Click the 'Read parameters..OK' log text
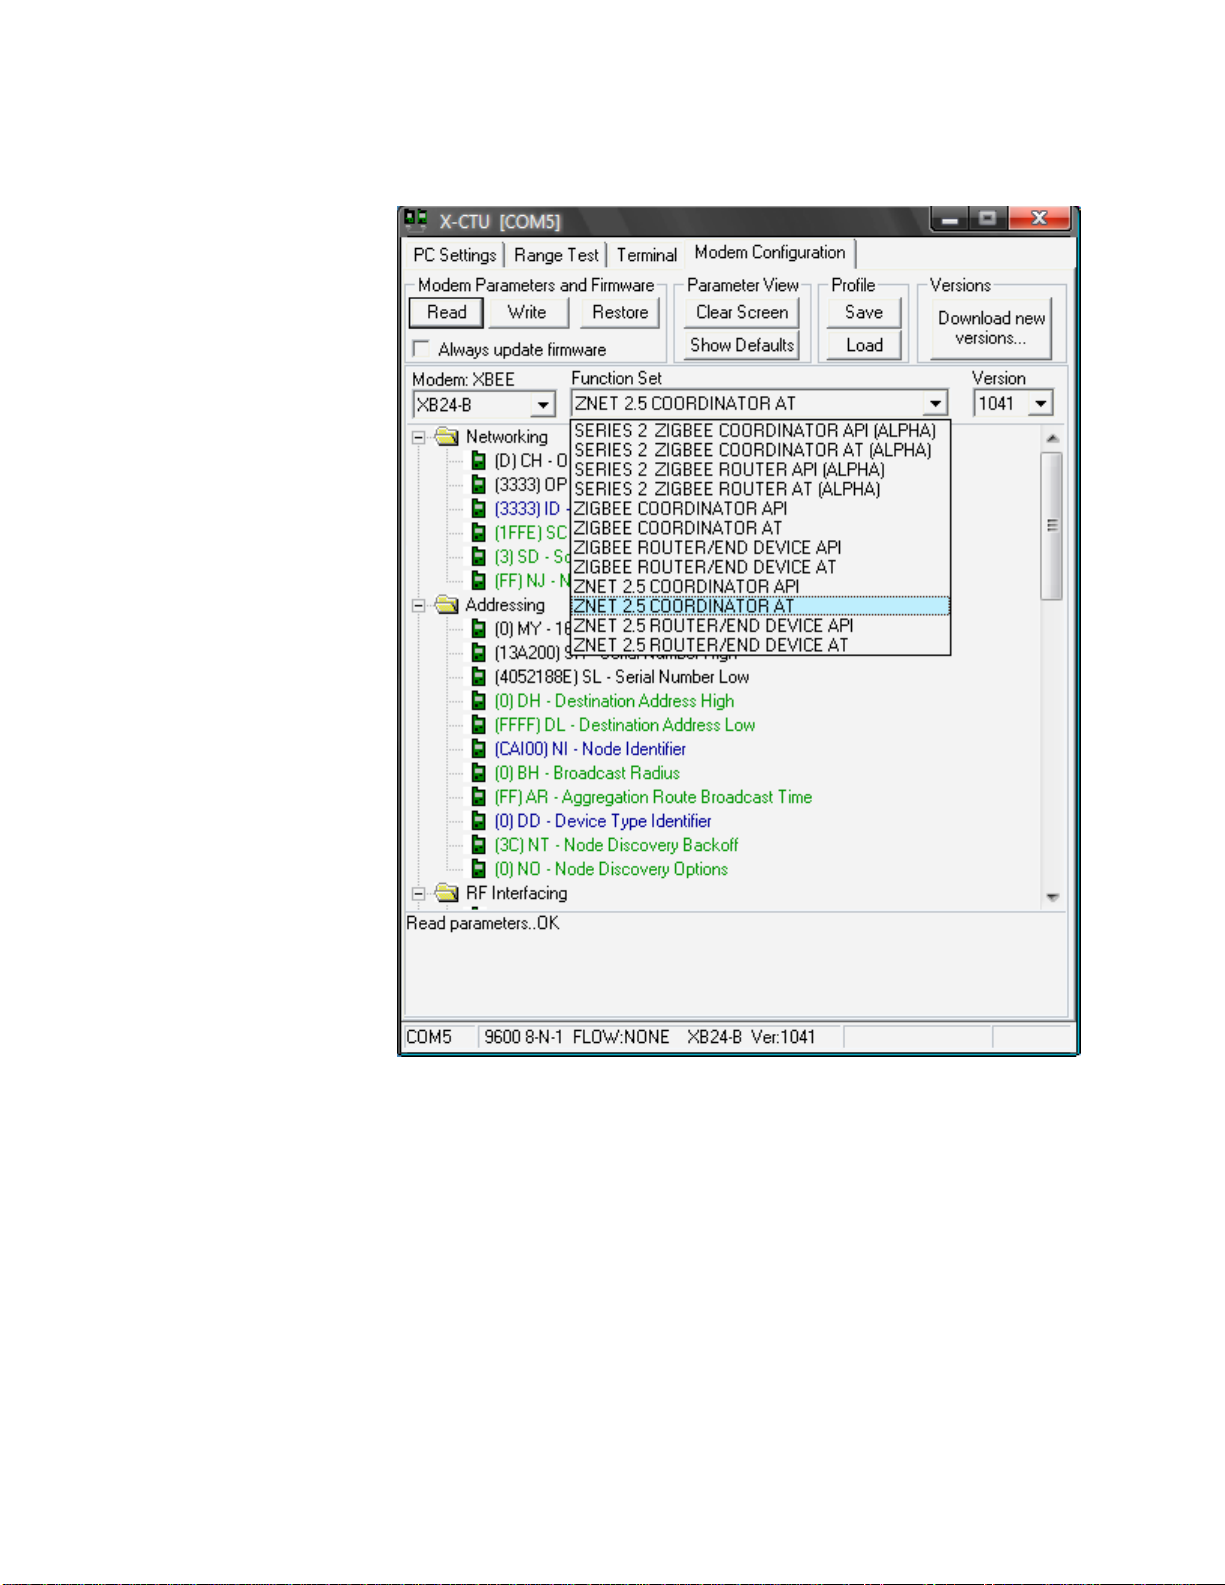 (x=482, y=923)
